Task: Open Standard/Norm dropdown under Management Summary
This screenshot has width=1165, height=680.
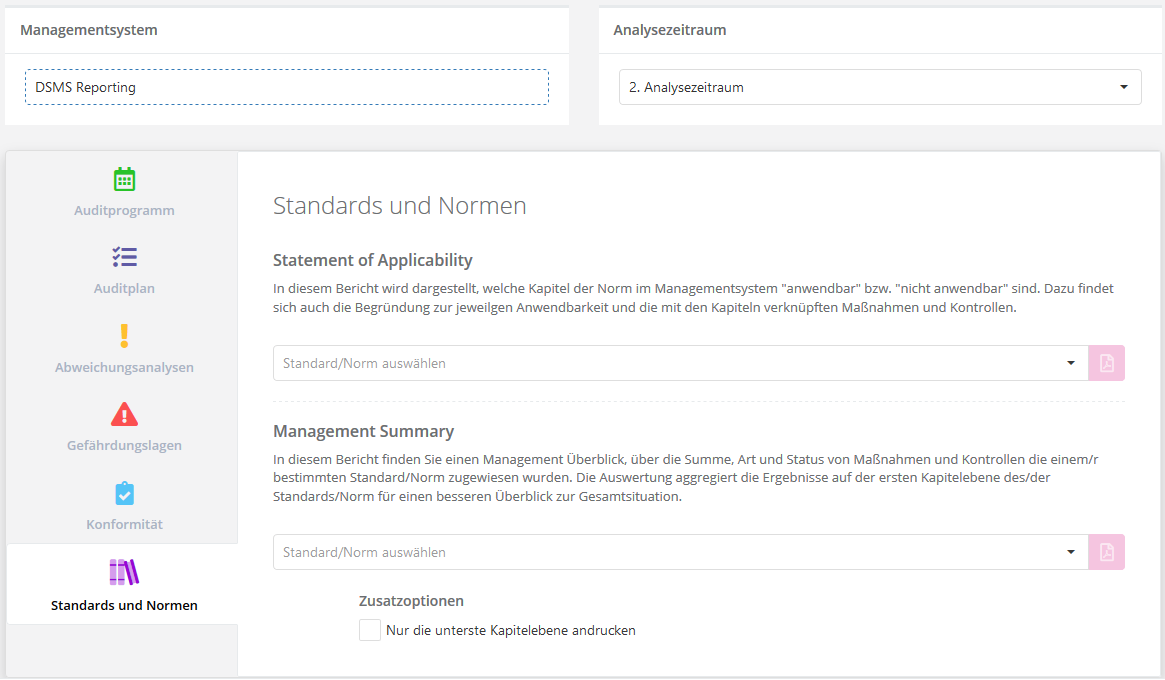Action: coord(670,552)
